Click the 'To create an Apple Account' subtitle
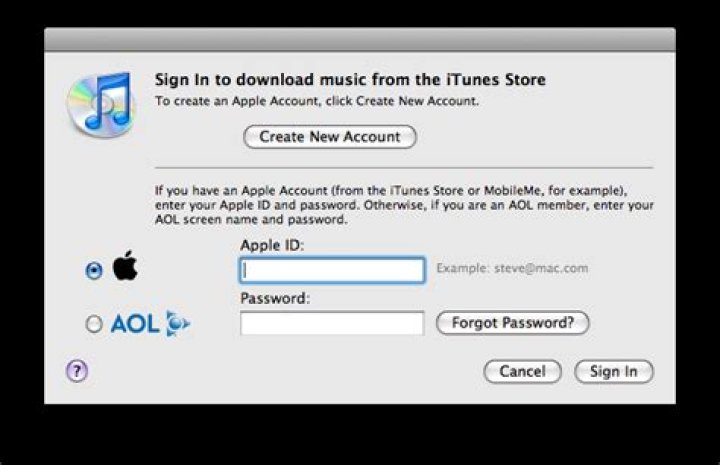Screen dimensions: 720x465 click(x=317, y=101)
